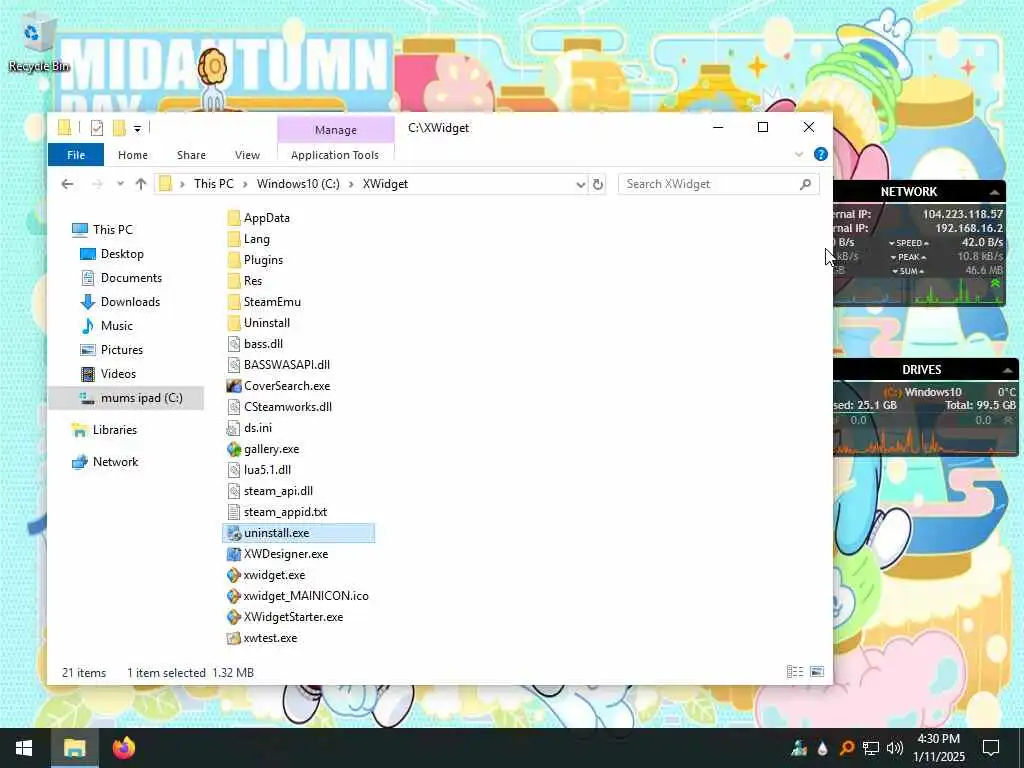This screenshot has height=768, width=1024.
Task: Select XWDesigner.exe in the file list
Action: click(278, 554)
